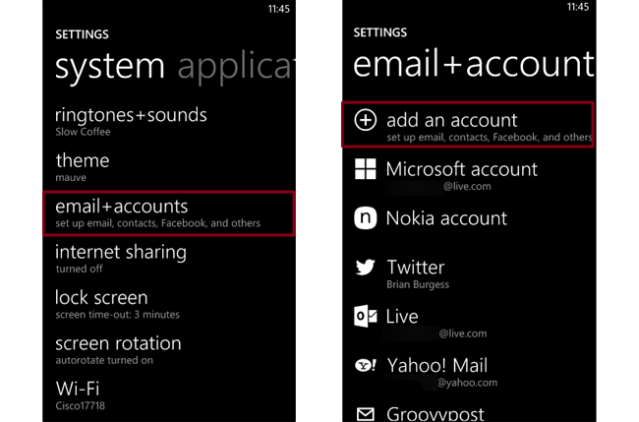Viewport: 639px width, 422px height.
Task: Tap 'autorotate turned on' text
Action: point(104,360)
